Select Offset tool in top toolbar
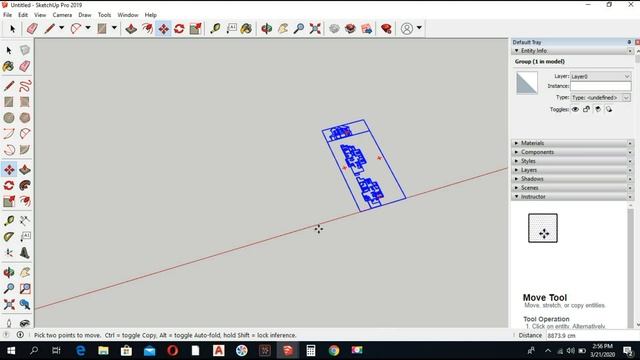640x360 pixels. 147,29
